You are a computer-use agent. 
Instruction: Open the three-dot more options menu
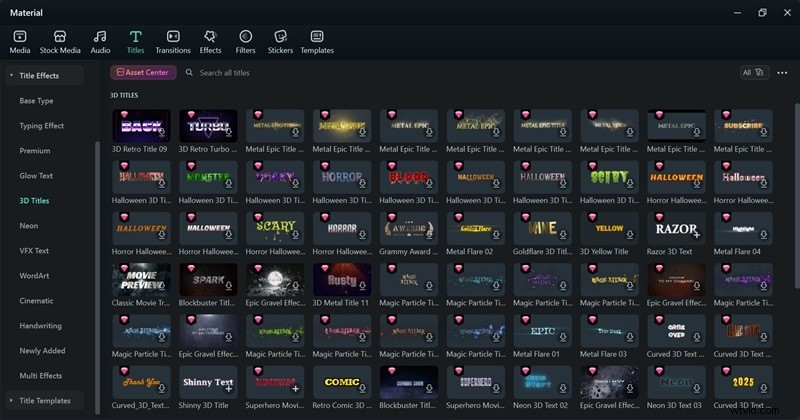point(782,73)
